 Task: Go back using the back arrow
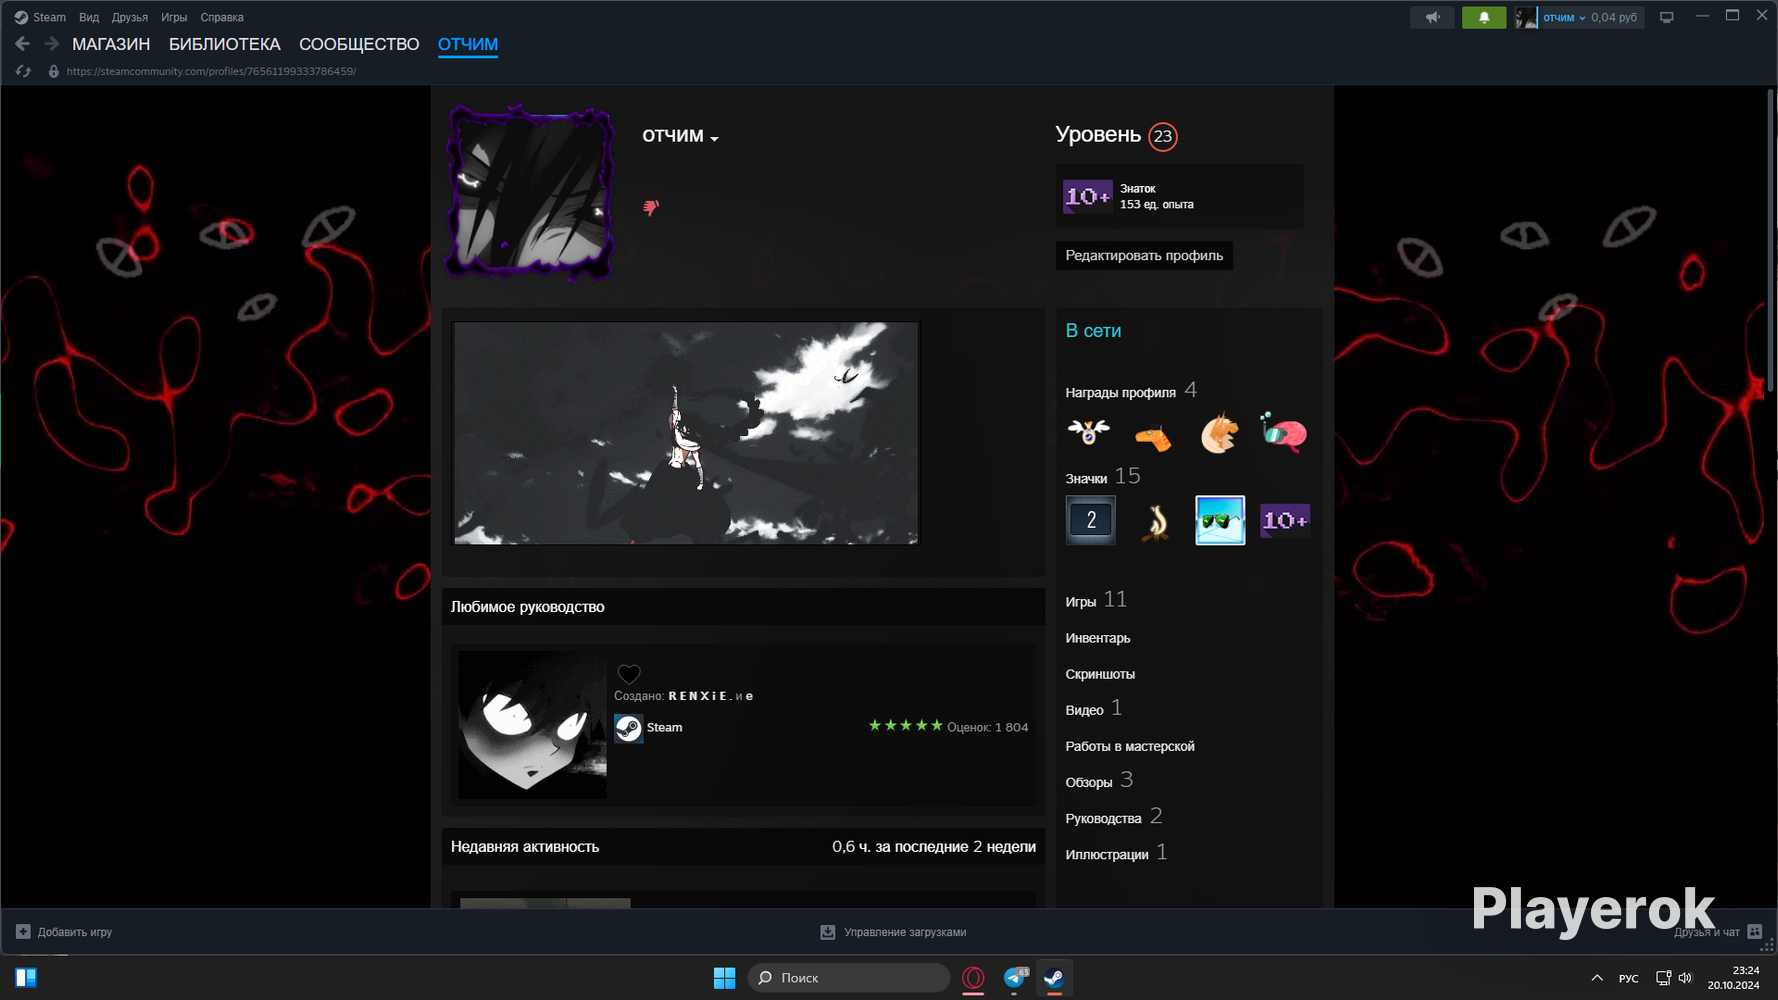pos(22,44)
